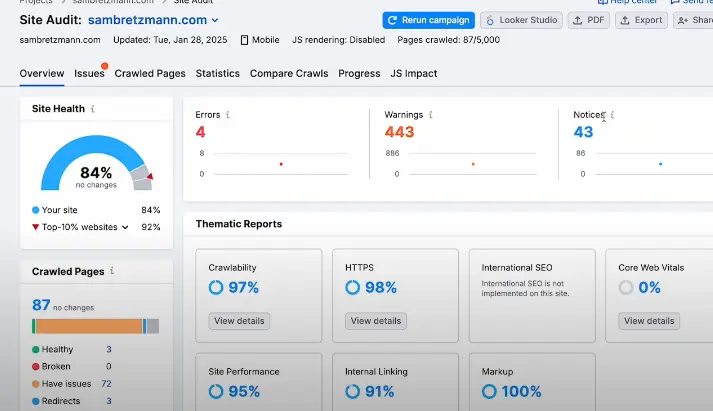Viewport: 713px width, 411px height.
Task: Click the Broken pages count 0
Action: [109, 366]
